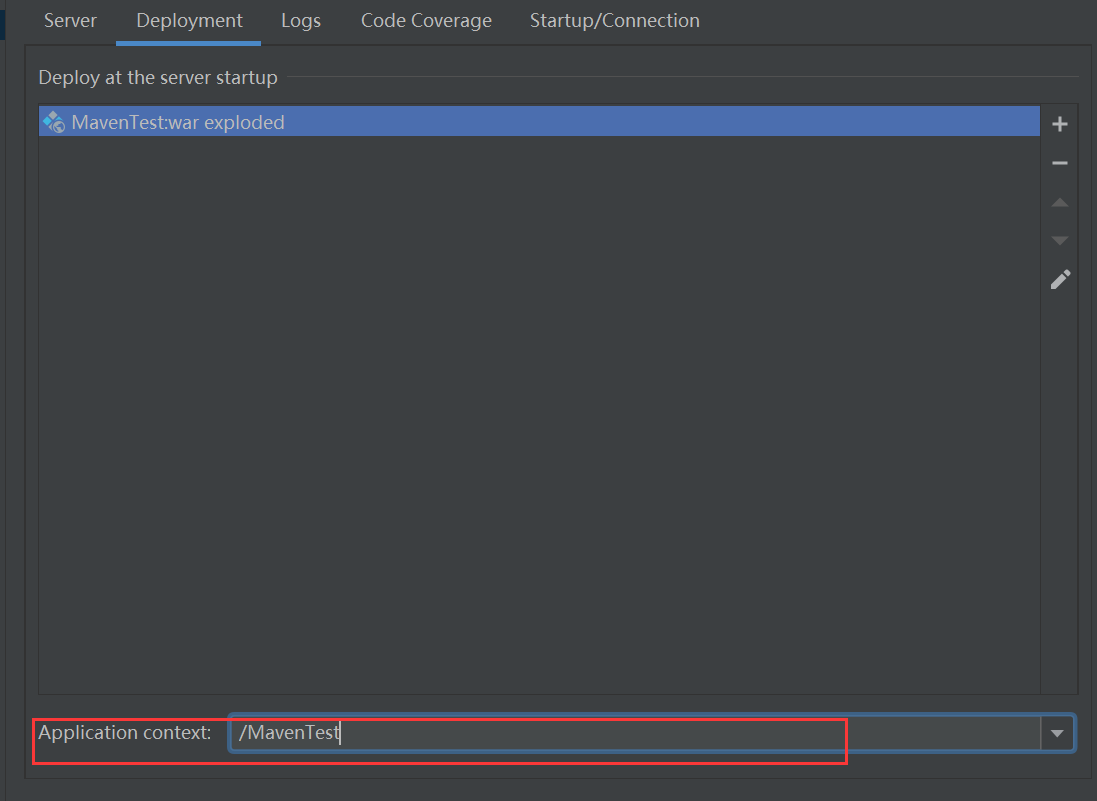This screenshot has height=801, width=1097.
Task: Click the Deploy at the server startup heading
Action: pyautogui.click(x=158, y=77)
